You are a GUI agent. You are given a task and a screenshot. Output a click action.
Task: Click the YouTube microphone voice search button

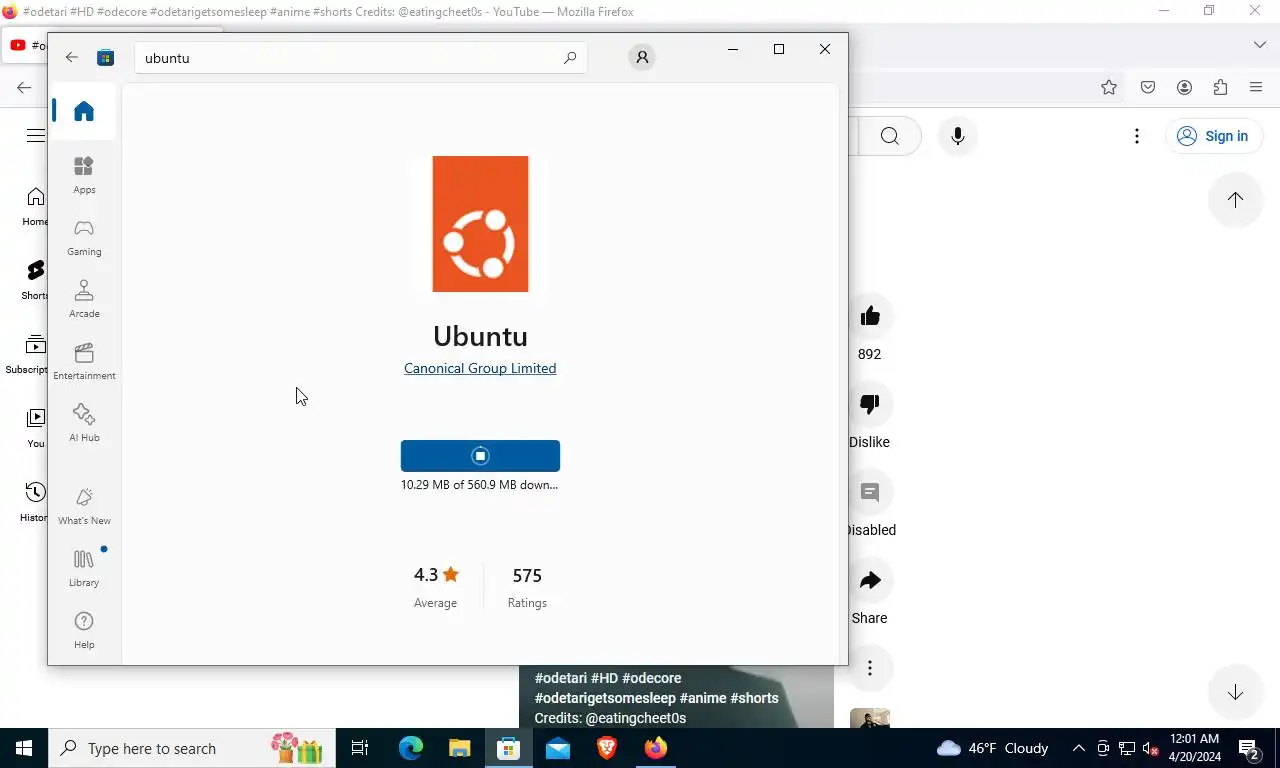coord(957,136)
